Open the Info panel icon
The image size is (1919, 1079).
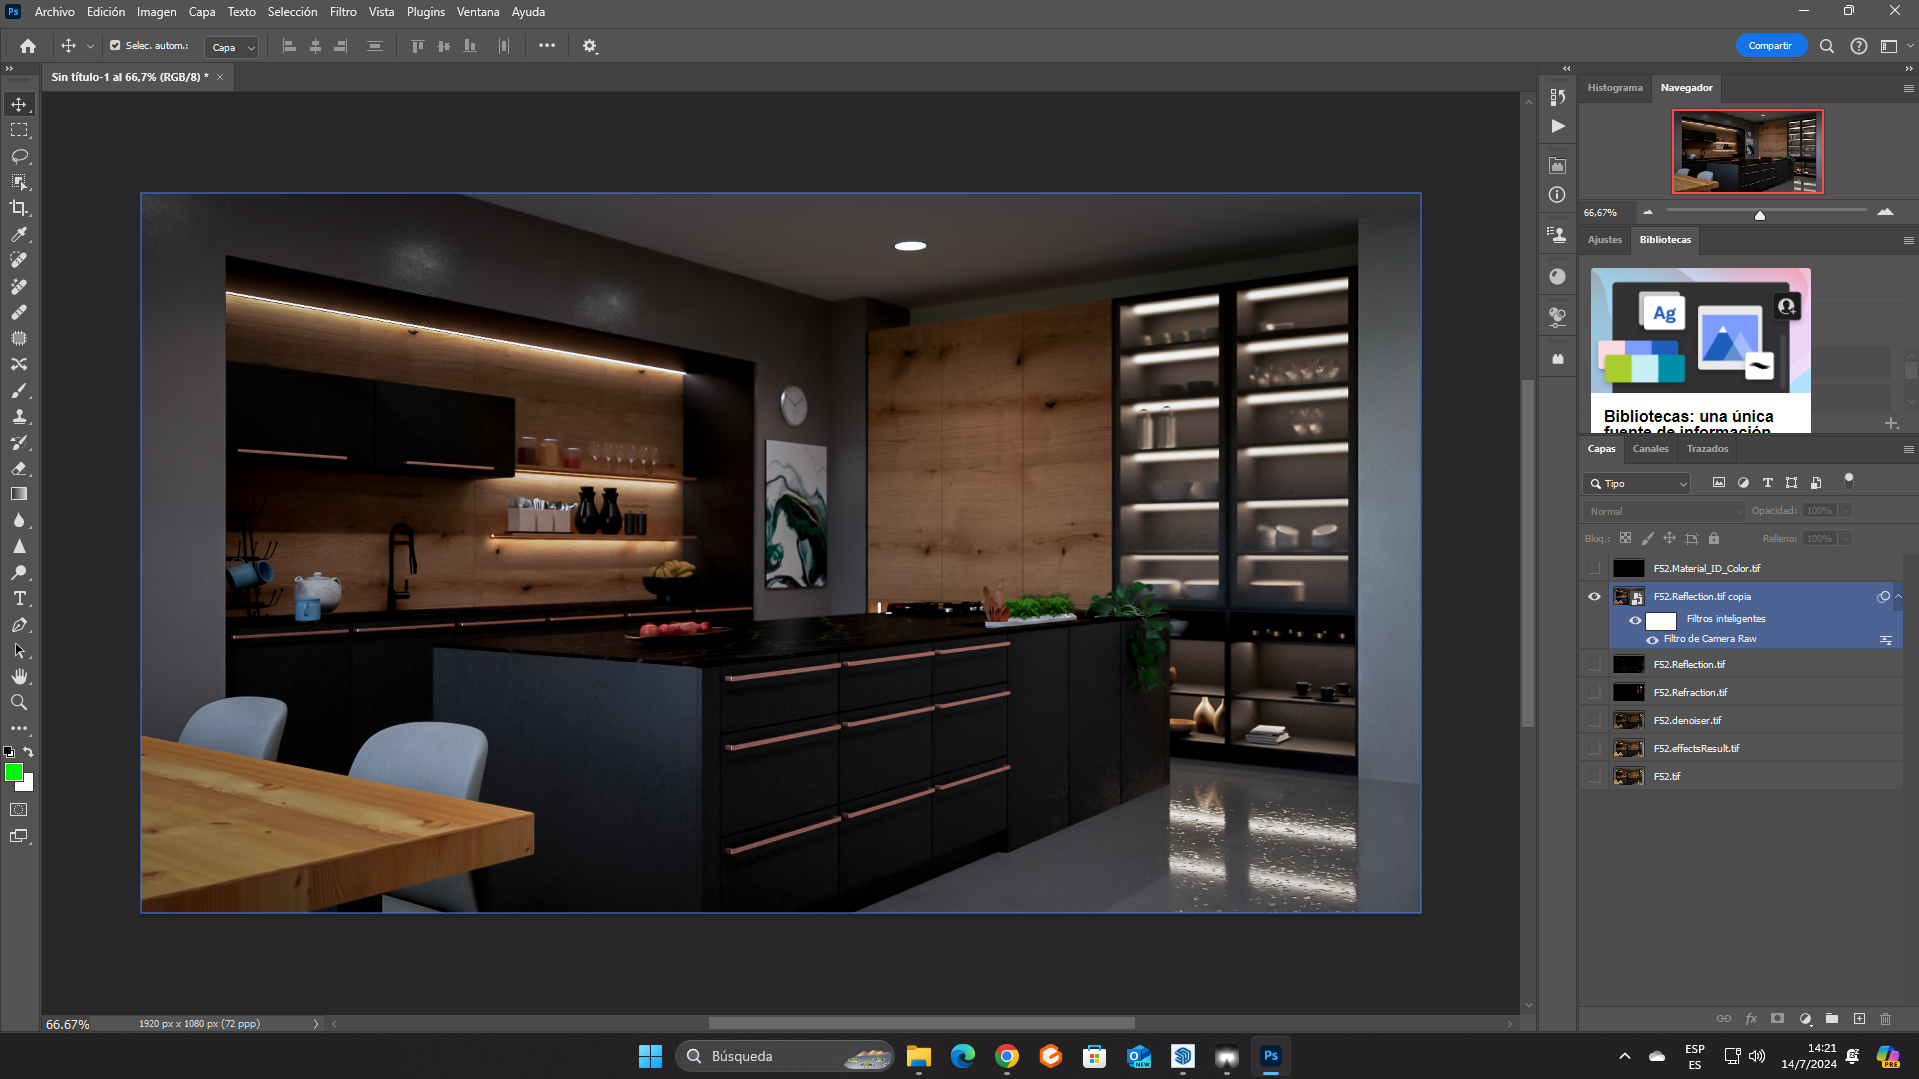click(1558, 195)
